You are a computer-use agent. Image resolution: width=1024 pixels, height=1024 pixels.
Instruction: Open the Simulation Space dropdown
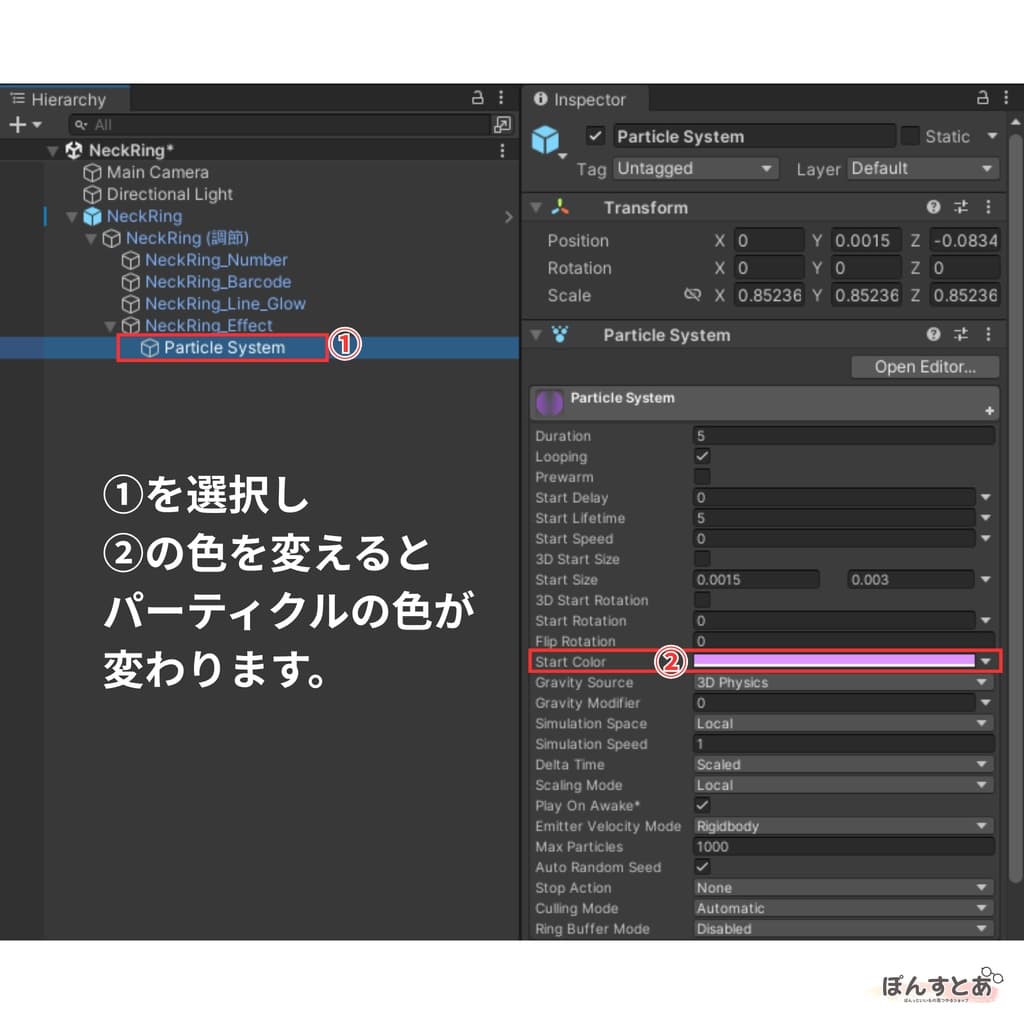point(843,723)
